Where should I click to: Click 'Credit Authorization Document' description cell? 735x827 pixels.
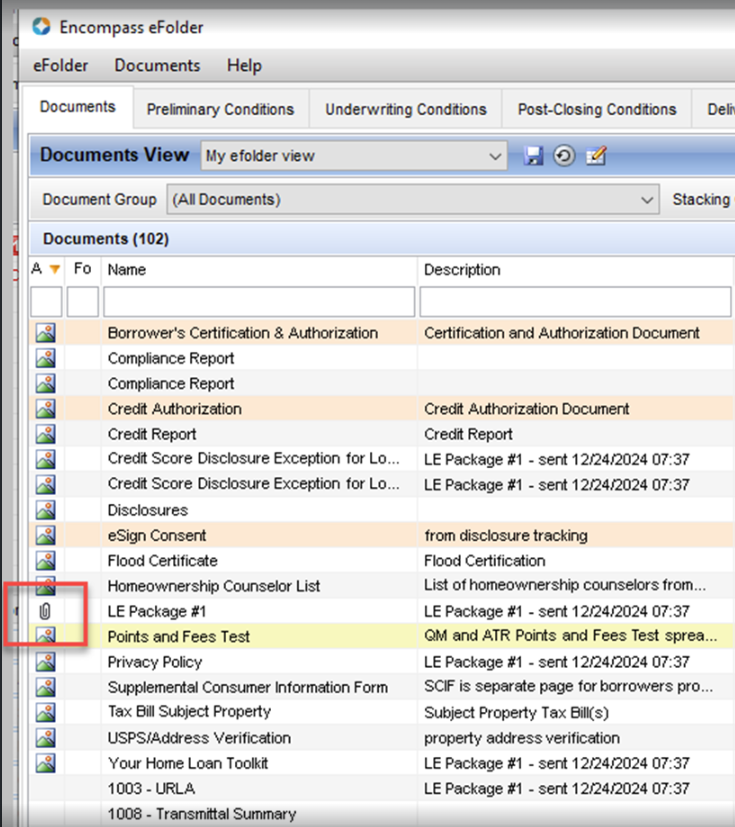[x=526, y=409]
